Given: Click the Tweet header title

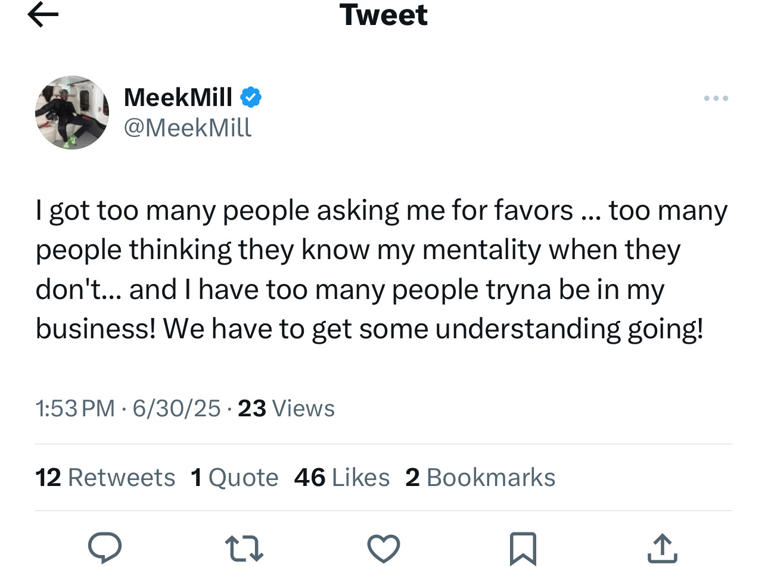Looking at the screenshot, I should pyautogui.click(x=384, y=15).
